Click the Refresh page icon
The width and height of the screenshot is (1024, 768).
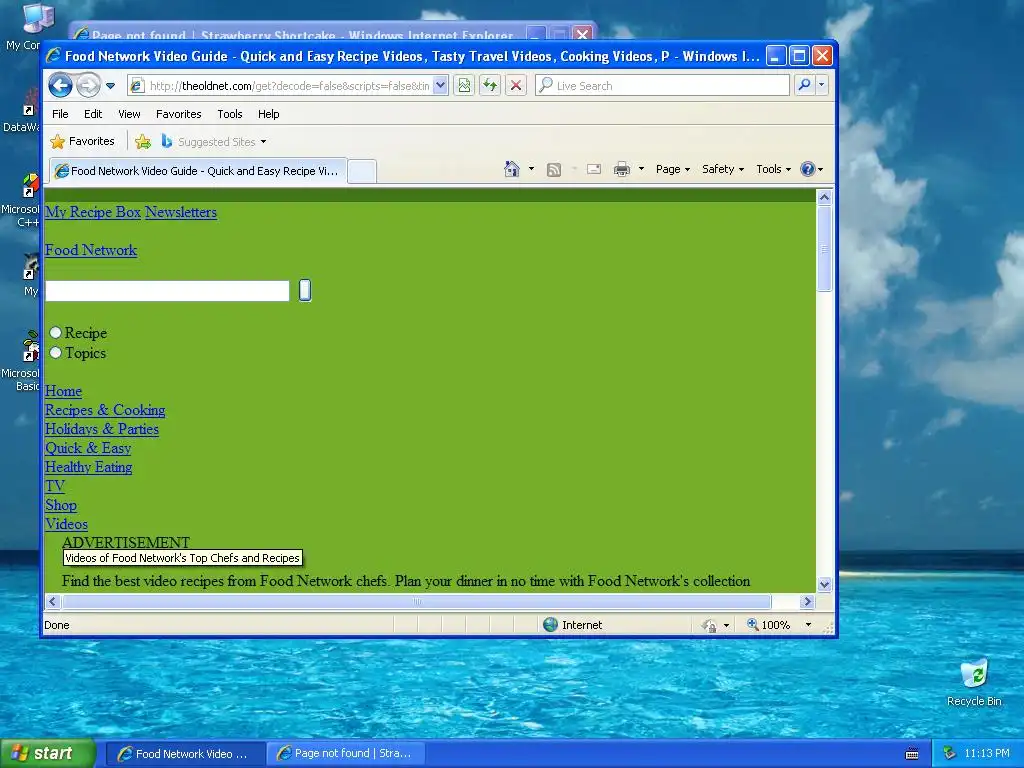coord(490,86)
